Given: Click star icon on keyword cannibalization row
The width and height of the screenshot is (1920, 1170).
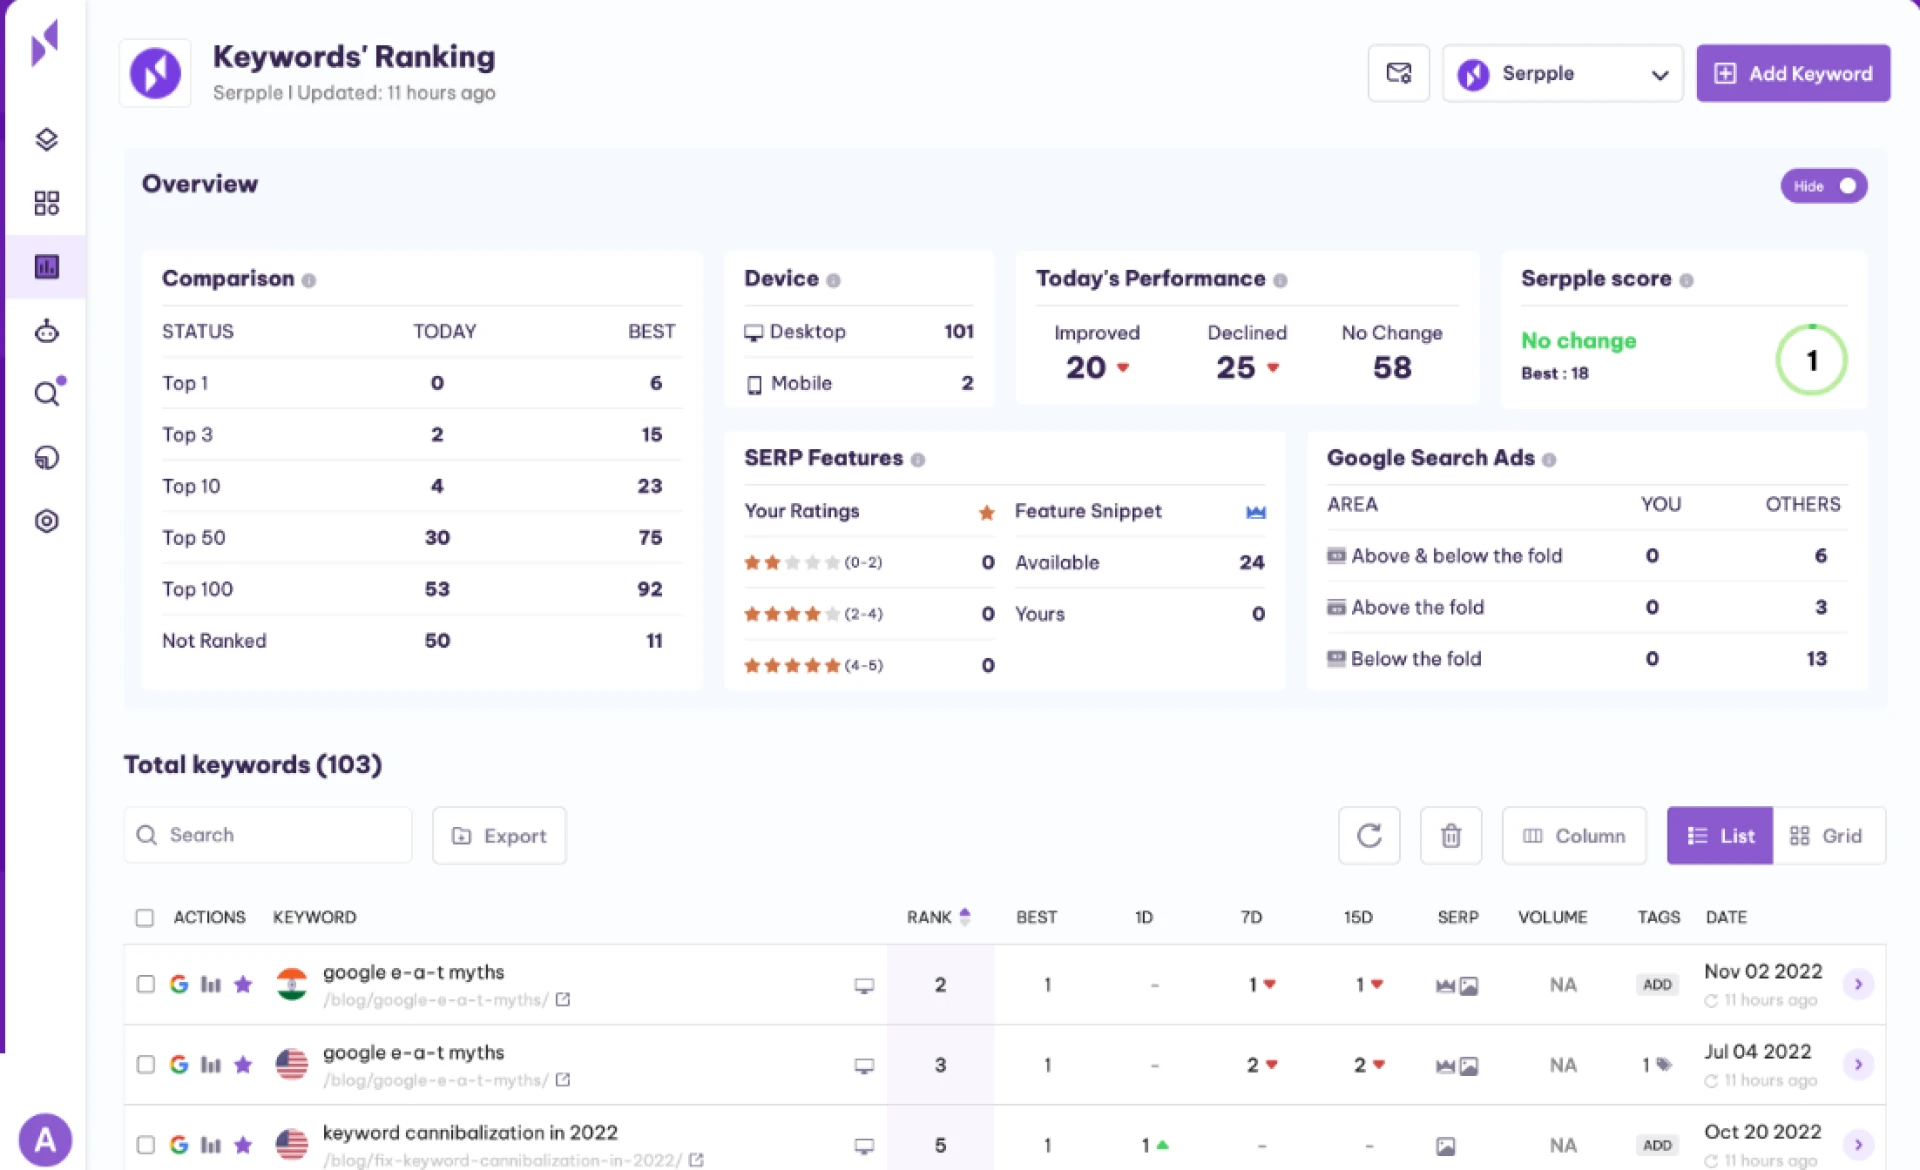Looking at the screenshot, I should click(243, 1144).
